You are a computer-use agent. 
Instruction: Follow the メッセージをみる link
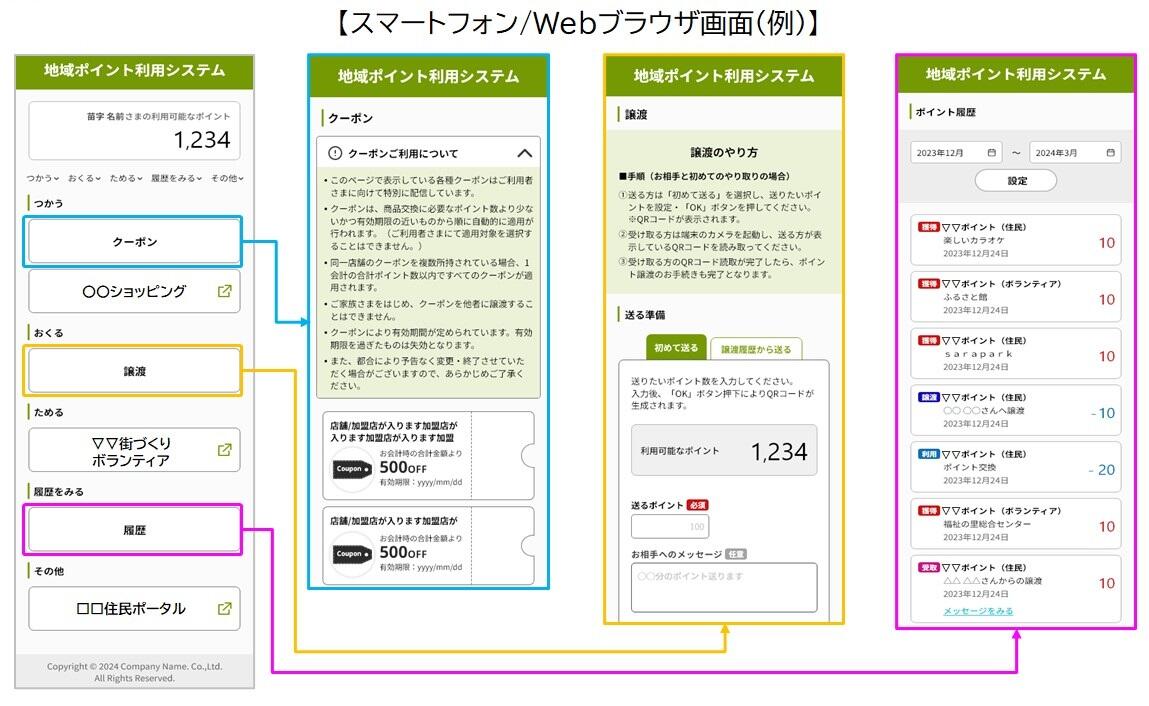point(977,611)
